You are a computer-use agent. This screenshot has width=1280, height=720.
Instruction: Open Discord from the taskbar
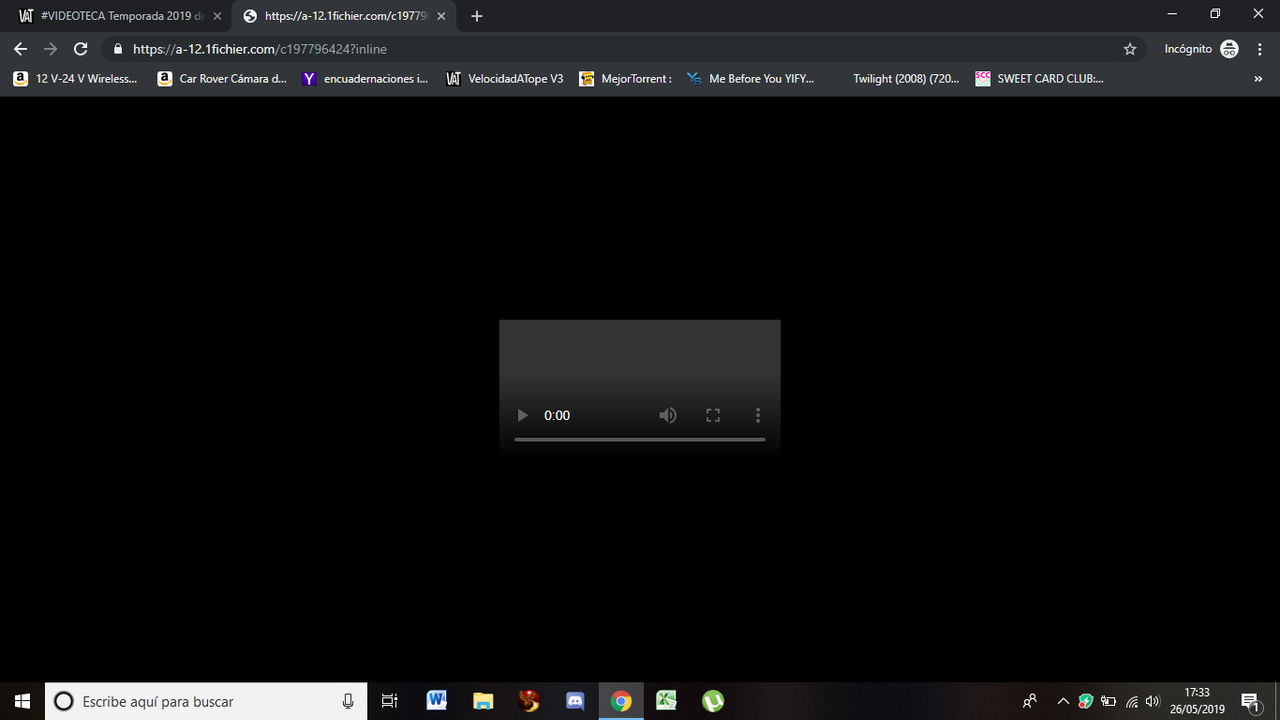click(575, 701)
